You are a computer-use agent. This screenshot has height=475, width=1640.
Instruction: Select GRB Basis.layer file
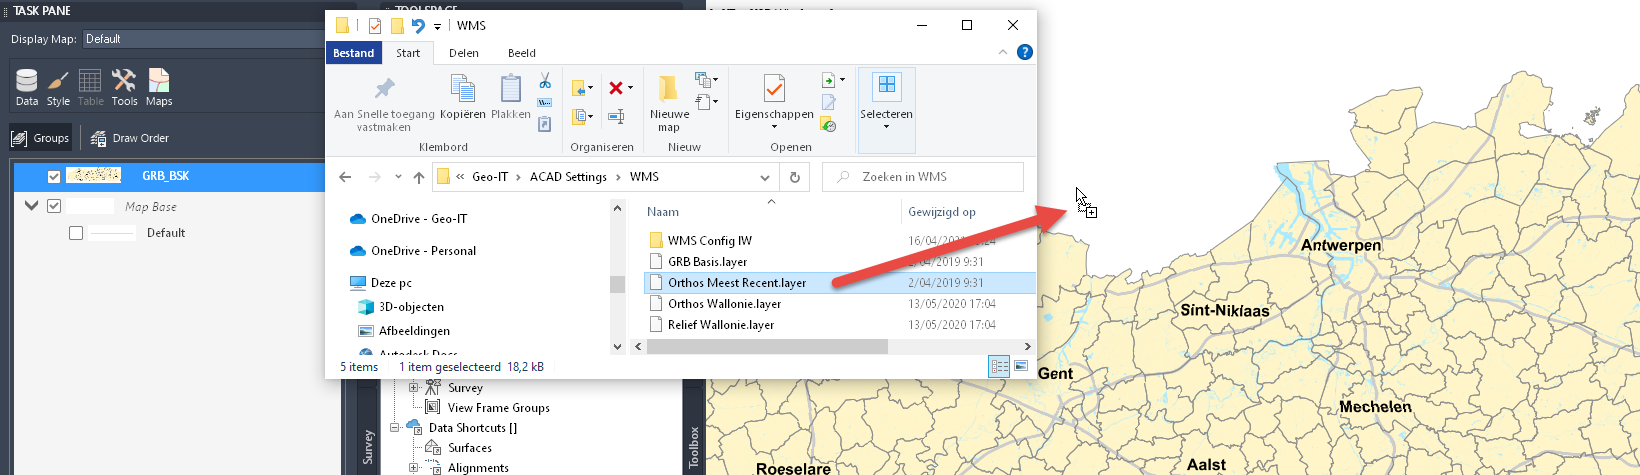click(707, 262)
